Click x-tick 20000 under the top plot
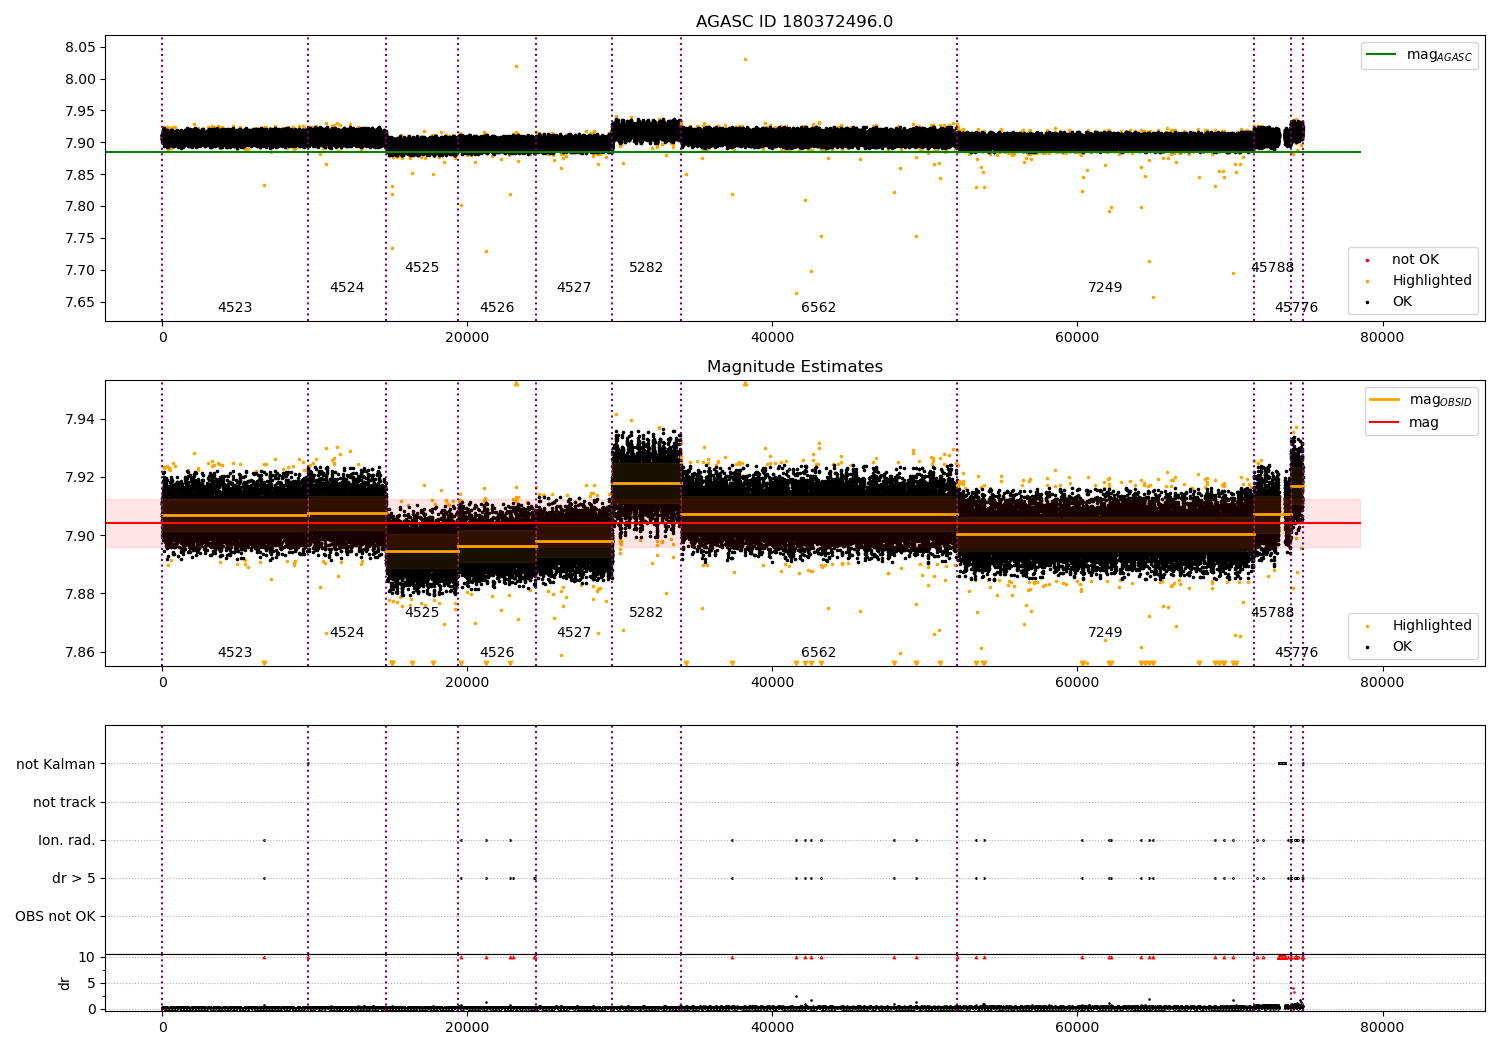Image resolution: width=1500 pixels, height=1050 pixels. point(467,338)
